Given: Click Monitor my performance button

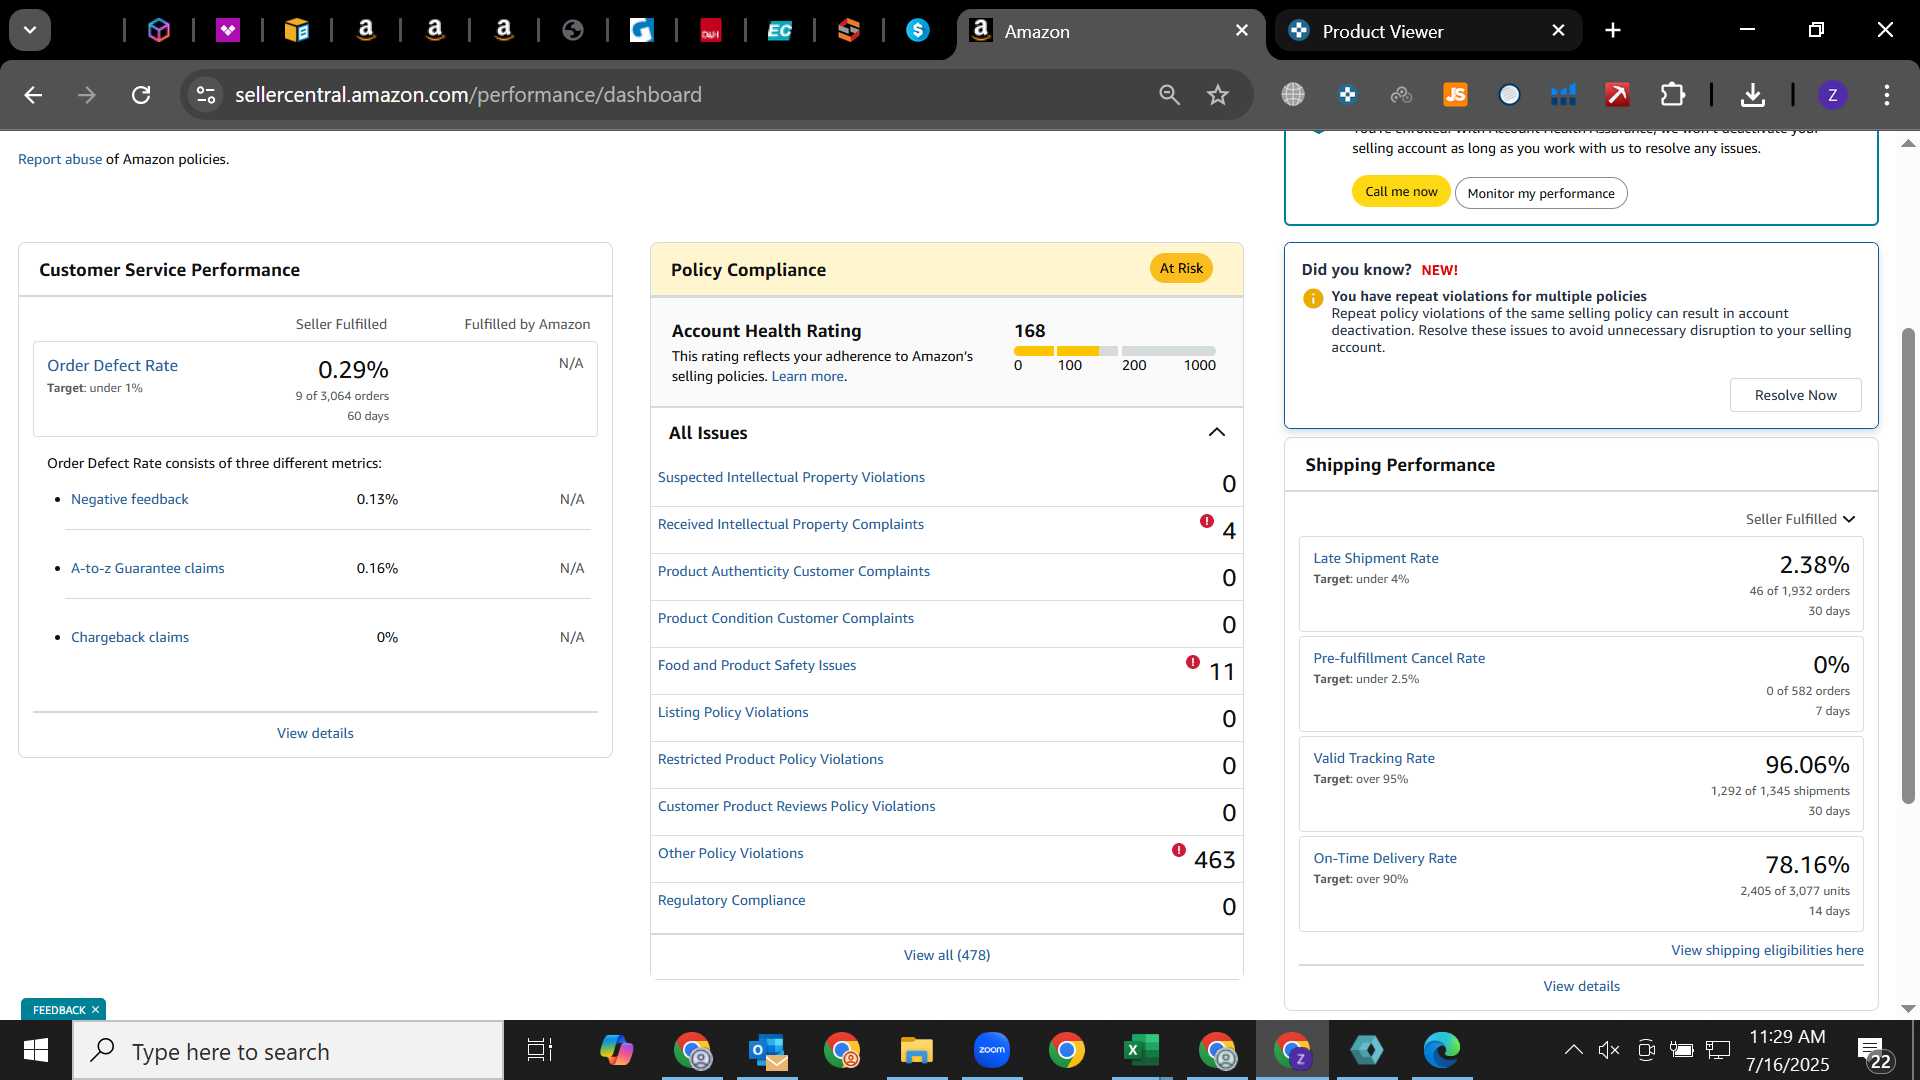Looking at the screenshot, I should coord(1541,193).
